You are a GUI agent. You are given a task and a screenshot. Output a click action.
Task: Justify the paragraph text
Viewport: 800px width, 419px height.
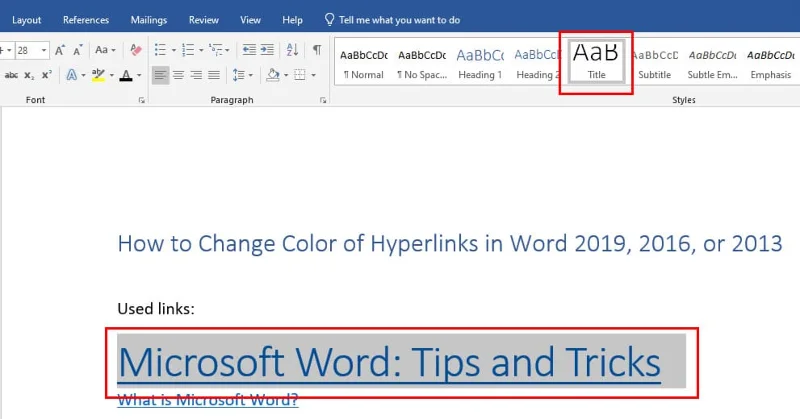click(x=214, y=76)
